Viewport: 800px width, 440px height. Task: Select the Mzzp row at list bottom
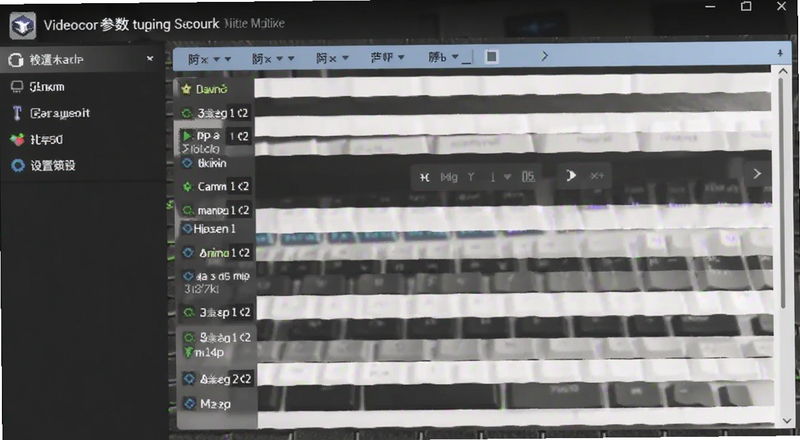click(216, 404)
